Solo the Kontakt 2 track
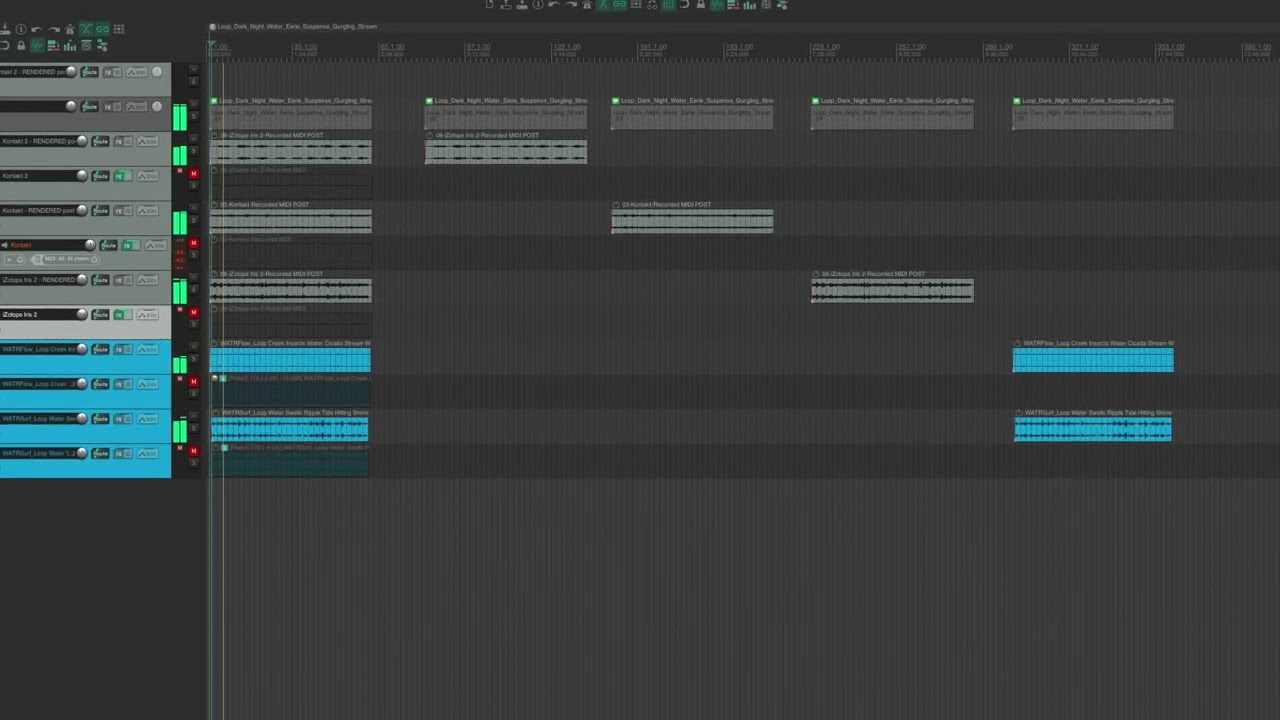 [193, 185]
